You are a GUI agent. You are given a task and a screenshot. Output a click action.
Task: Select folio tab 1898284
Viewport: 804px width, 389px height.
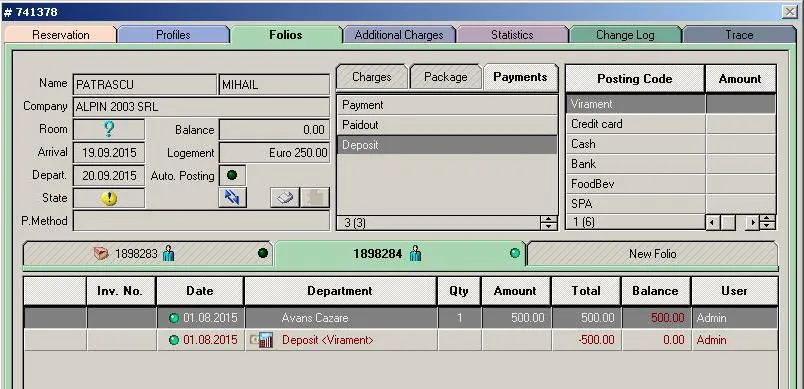tap(400, 253)
